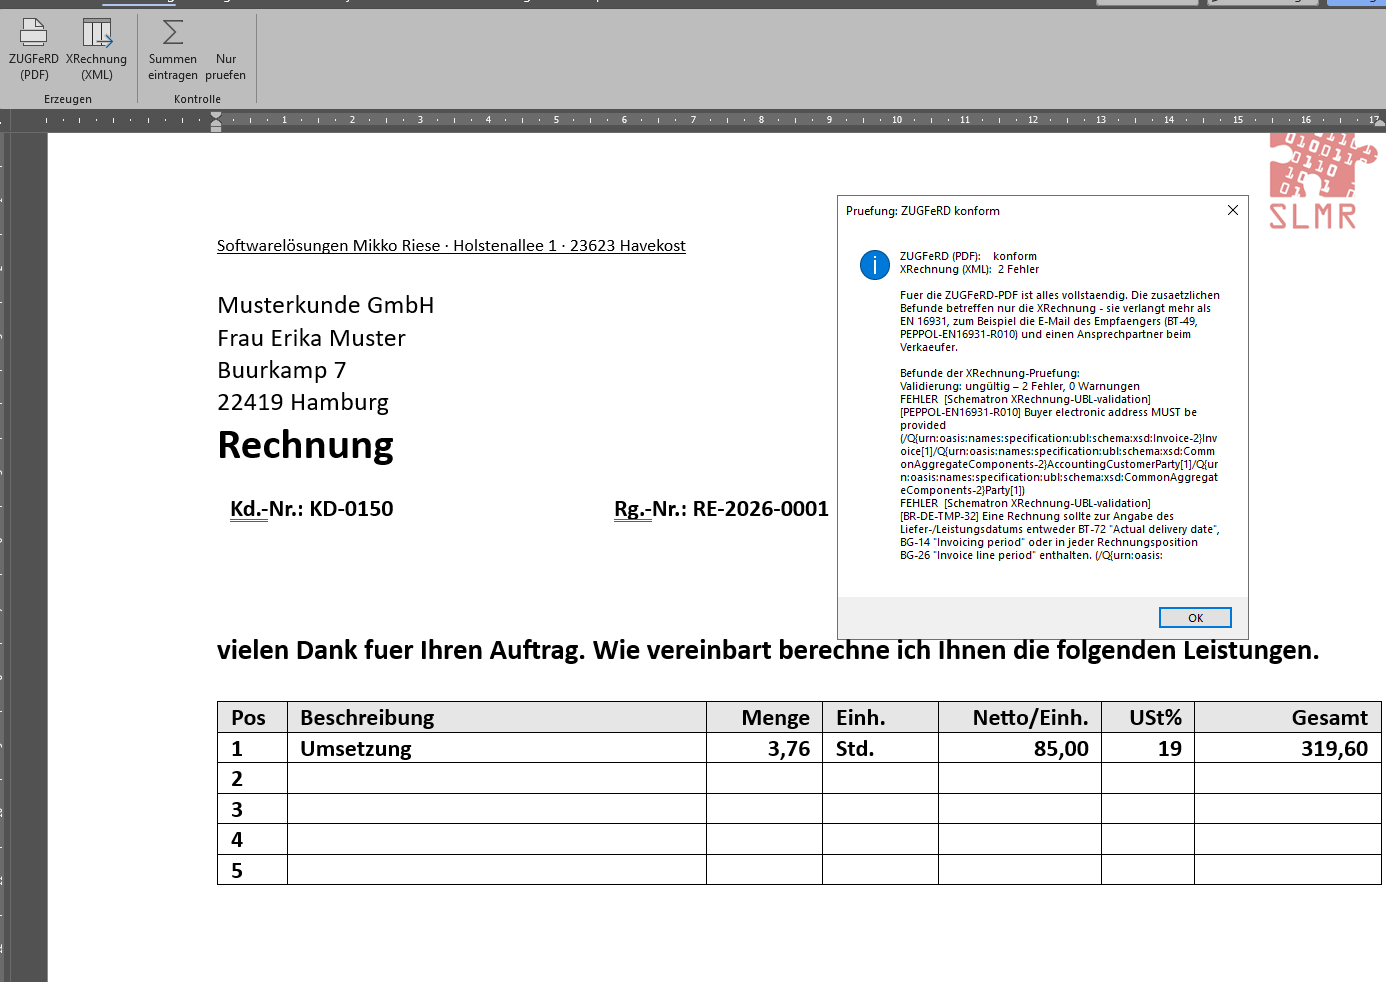Screen dimensions: 1386x982
Task: Close the Pruefung ZUGFeRD konform dialog
Action: tap(1233, 210)
